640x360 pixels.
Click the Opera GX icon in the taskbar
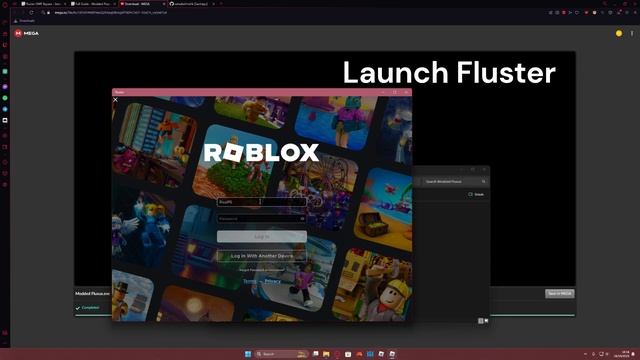pyautogui.click(x=337, y=354)
